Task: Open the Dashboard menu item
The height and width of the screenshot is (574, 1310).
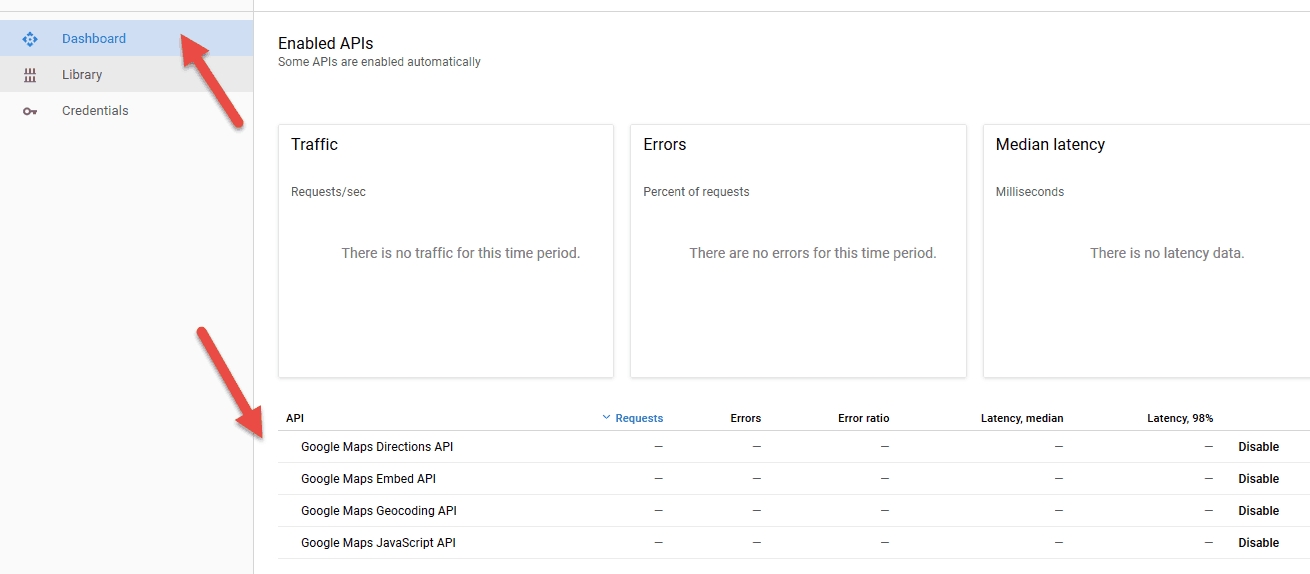Action: click(x=94, y=39)
